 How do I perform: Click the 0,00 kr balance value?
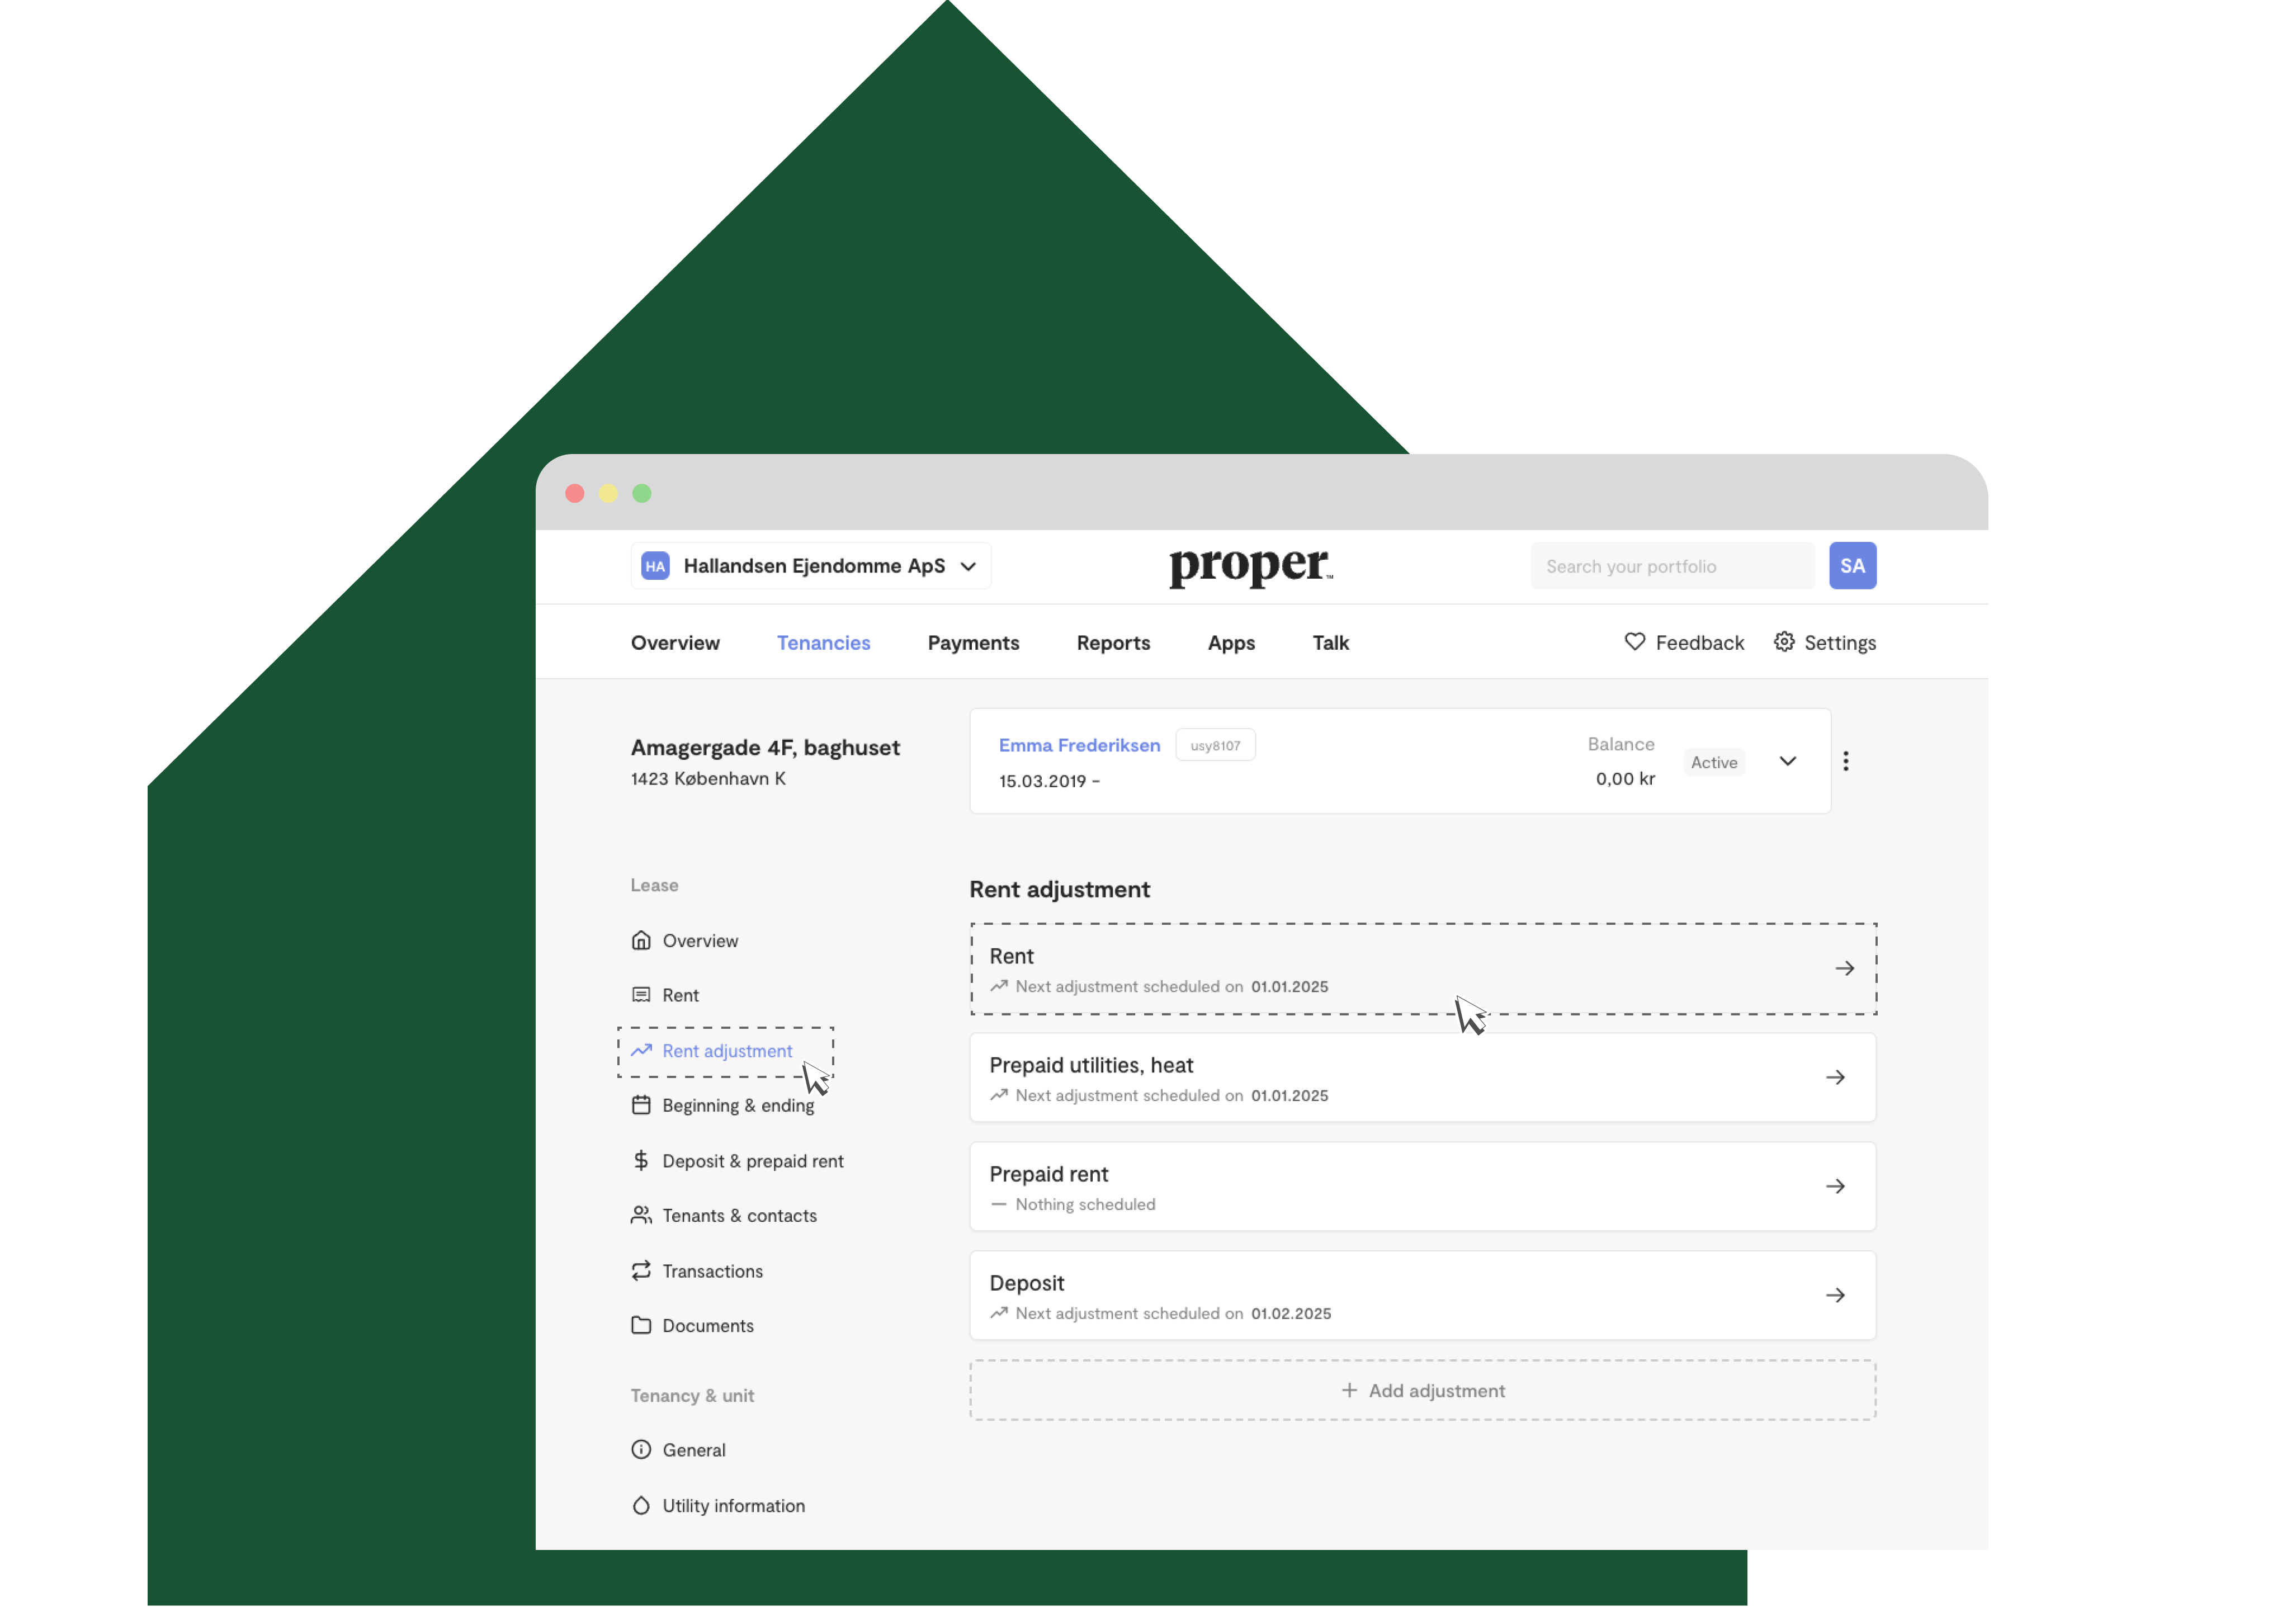tap(1625, 779)
